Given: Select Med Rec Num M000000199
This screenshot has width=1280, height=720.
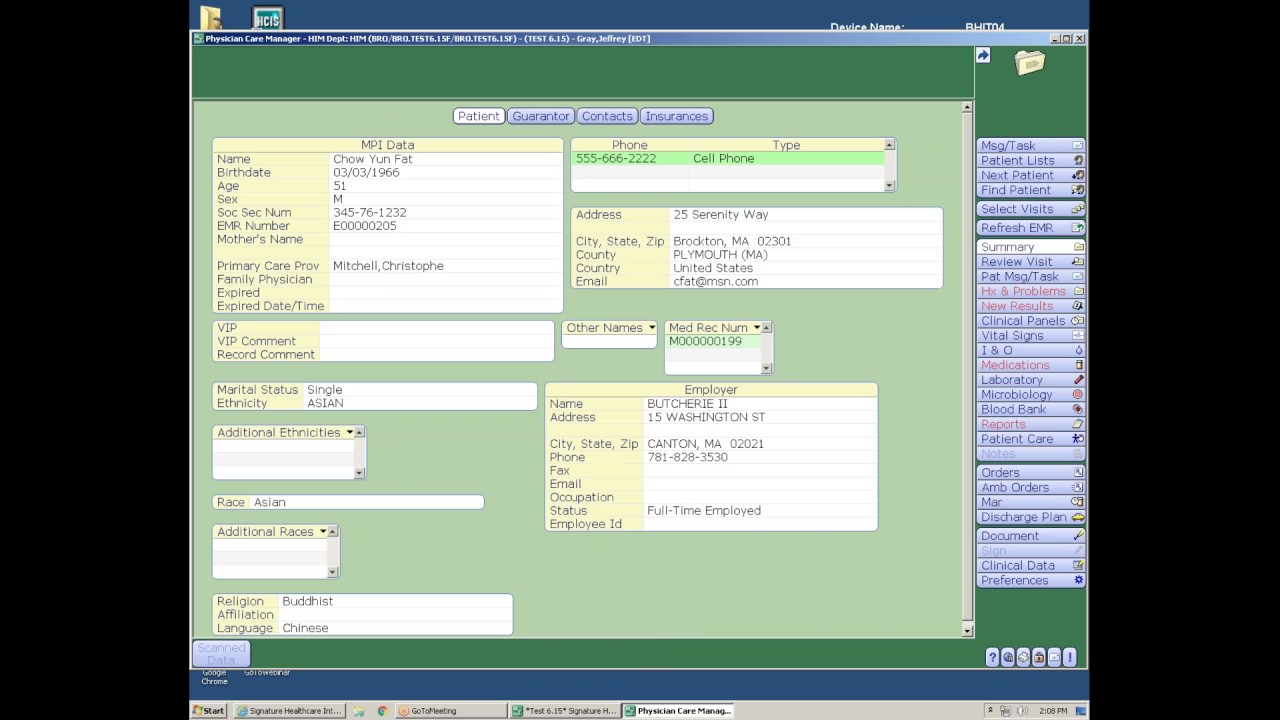Looking at the screenshot, I should [x=713, y=342].
